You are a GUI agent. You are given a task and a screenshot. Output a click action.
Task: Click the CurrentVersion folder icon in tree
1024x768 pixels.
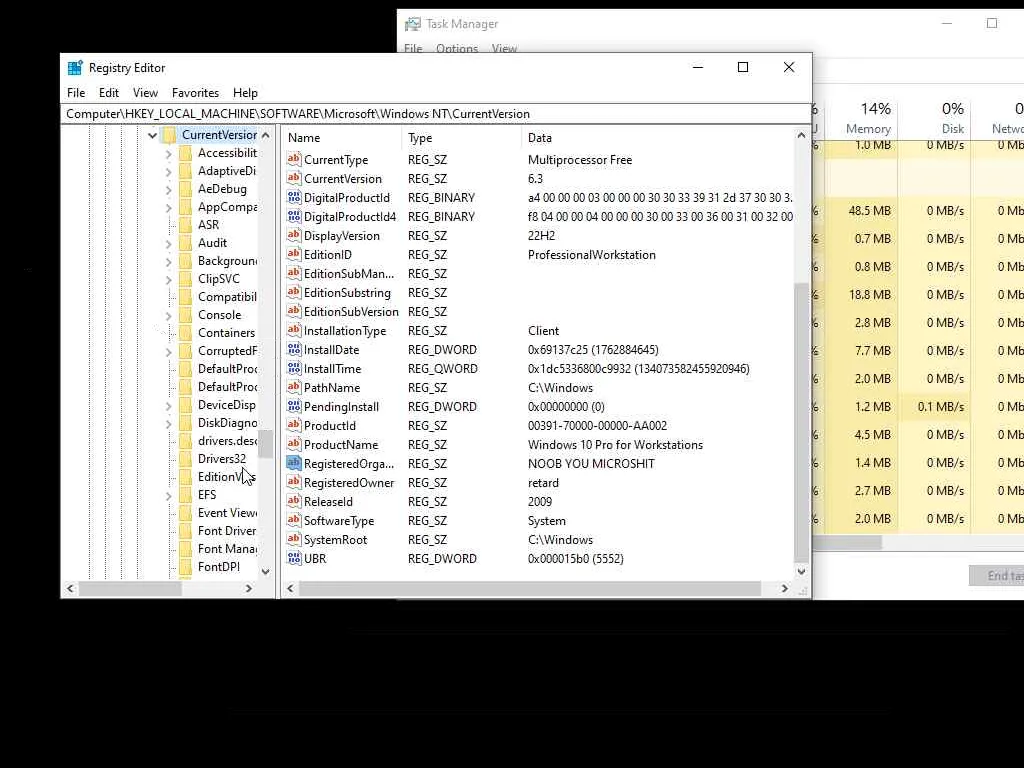pyautogui.click(x=169, y=135)
